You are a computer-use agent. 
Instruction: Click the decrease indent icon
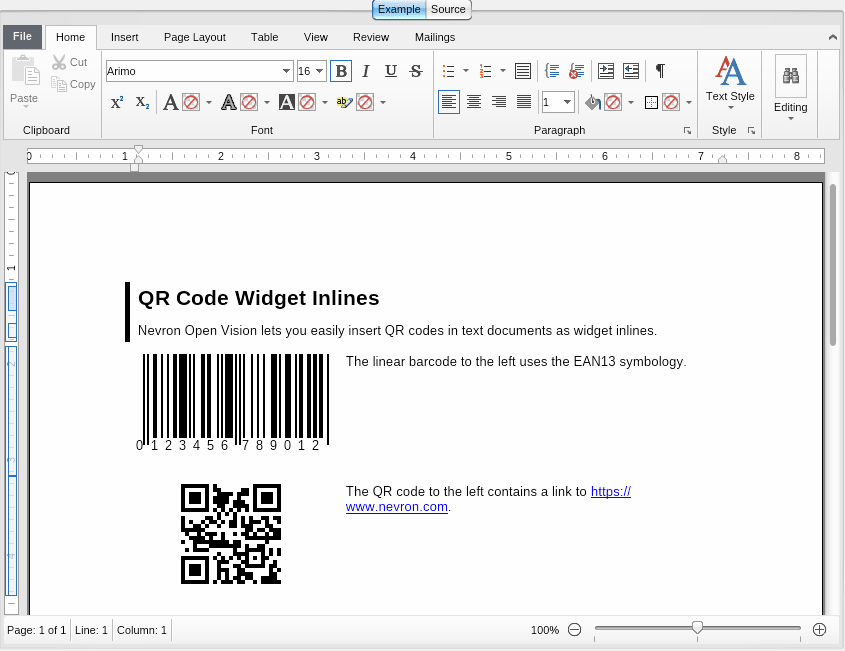click(631, 71)
